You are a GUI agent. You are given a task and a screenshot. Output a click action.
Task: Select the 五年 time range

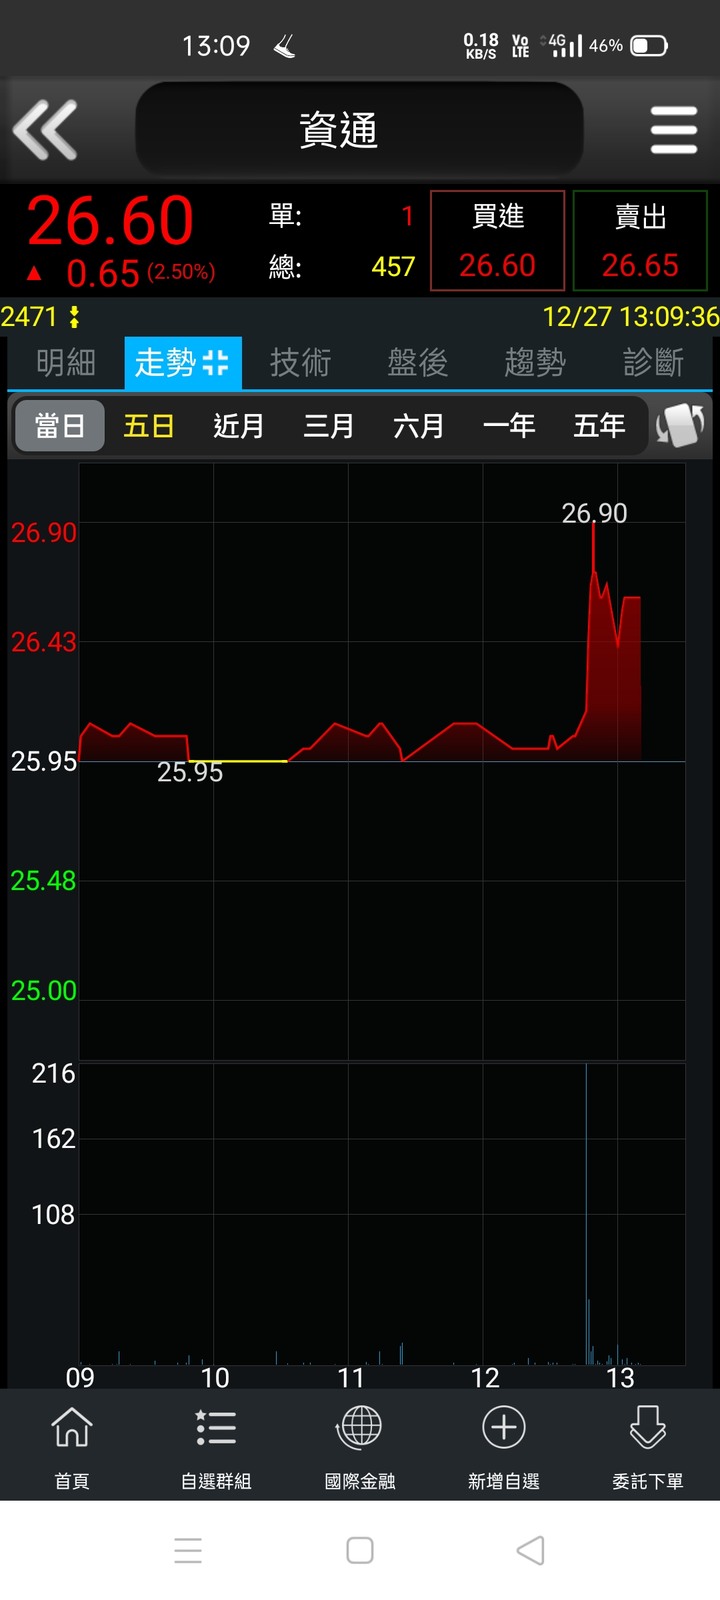tap(599, 426)
